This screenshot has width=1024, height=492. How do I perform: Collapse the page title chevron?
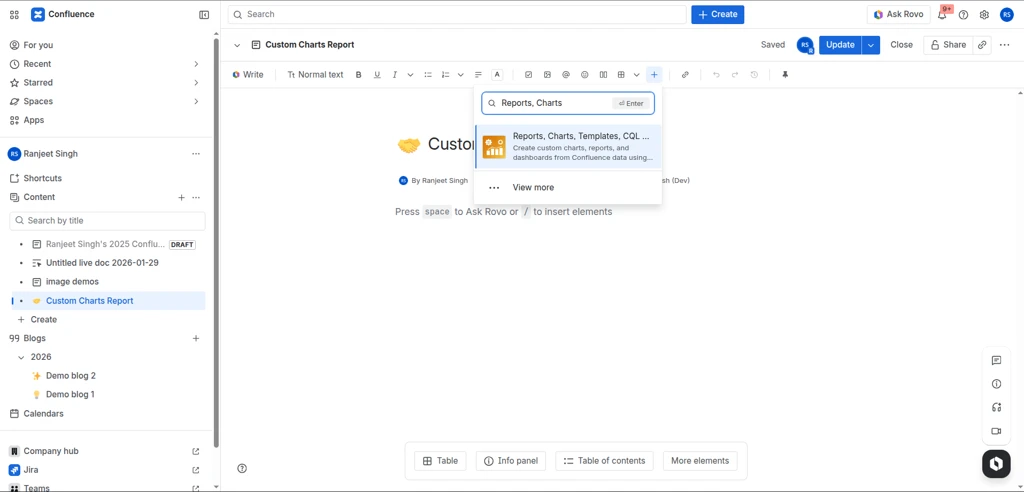tap(237, 45)
